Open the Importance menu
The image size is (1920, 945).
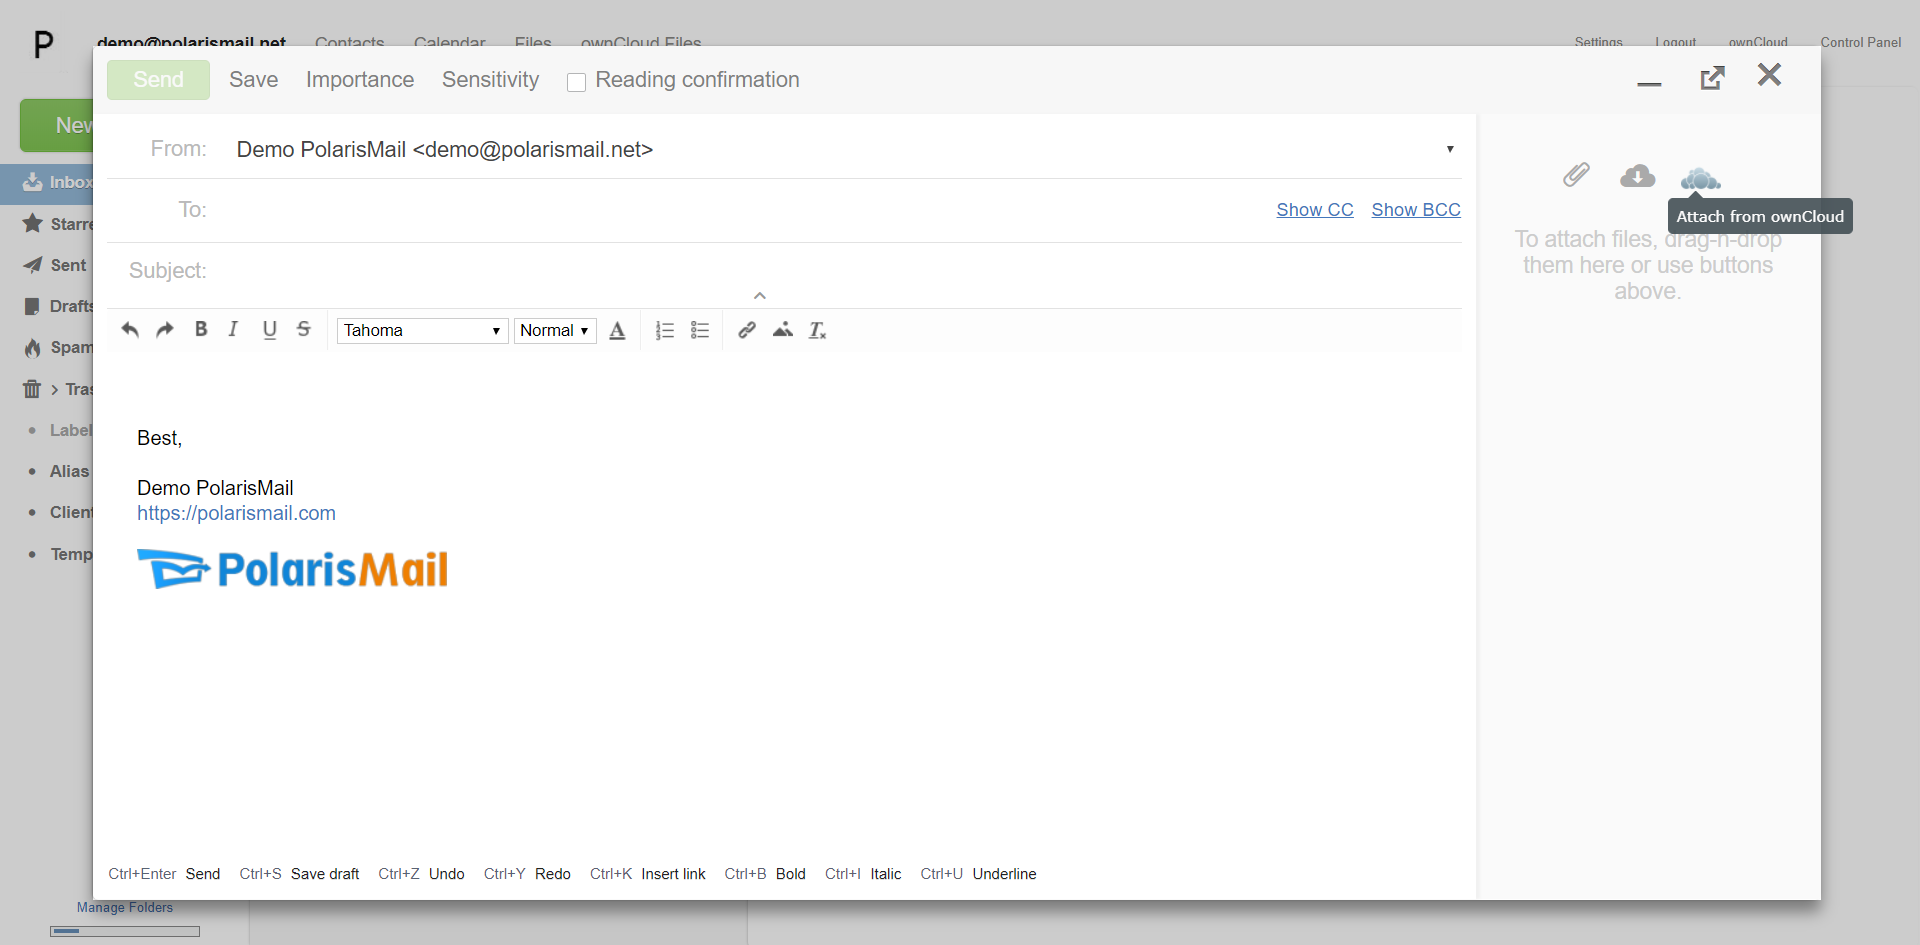360,80
